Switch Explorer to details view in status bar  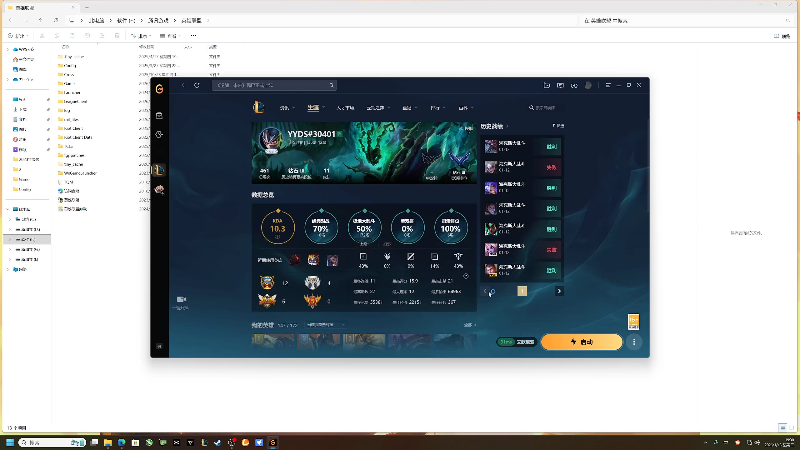[x=782, y=428]
